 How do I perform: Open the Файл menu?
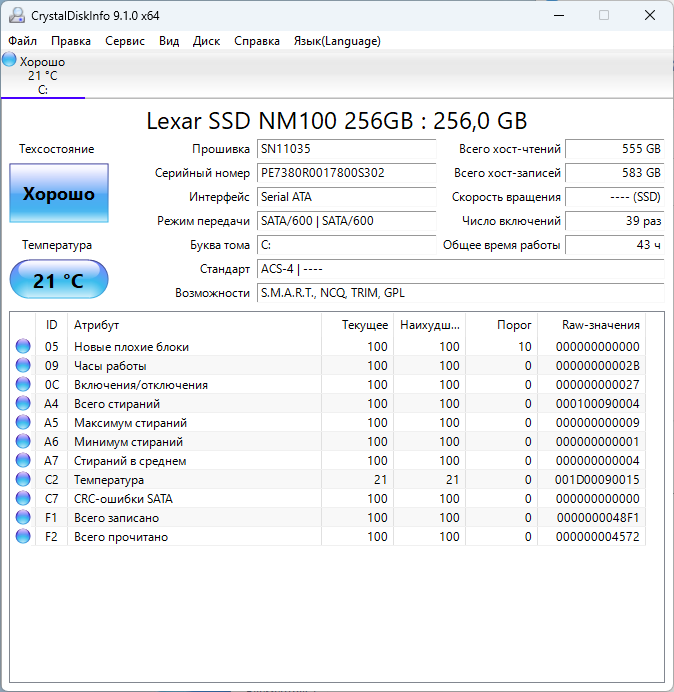click(23, 41)
